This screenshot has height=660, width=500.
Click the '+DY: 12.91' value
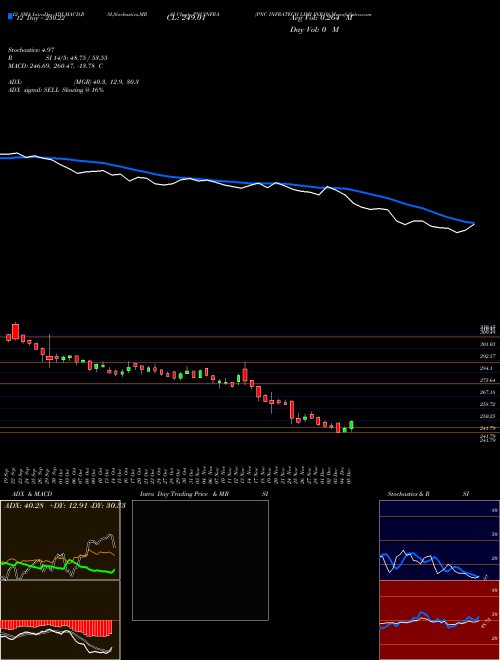67,506
